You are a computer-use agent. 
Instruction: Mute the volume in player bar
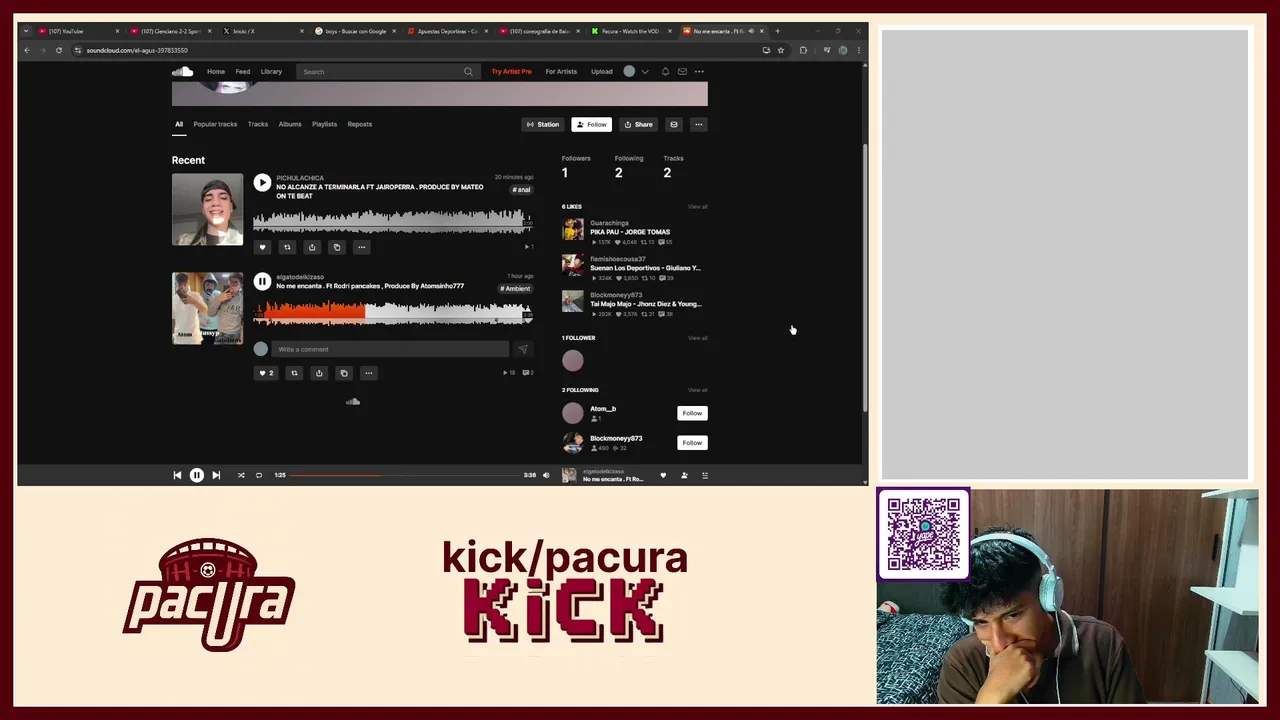(x=546, y=475)
